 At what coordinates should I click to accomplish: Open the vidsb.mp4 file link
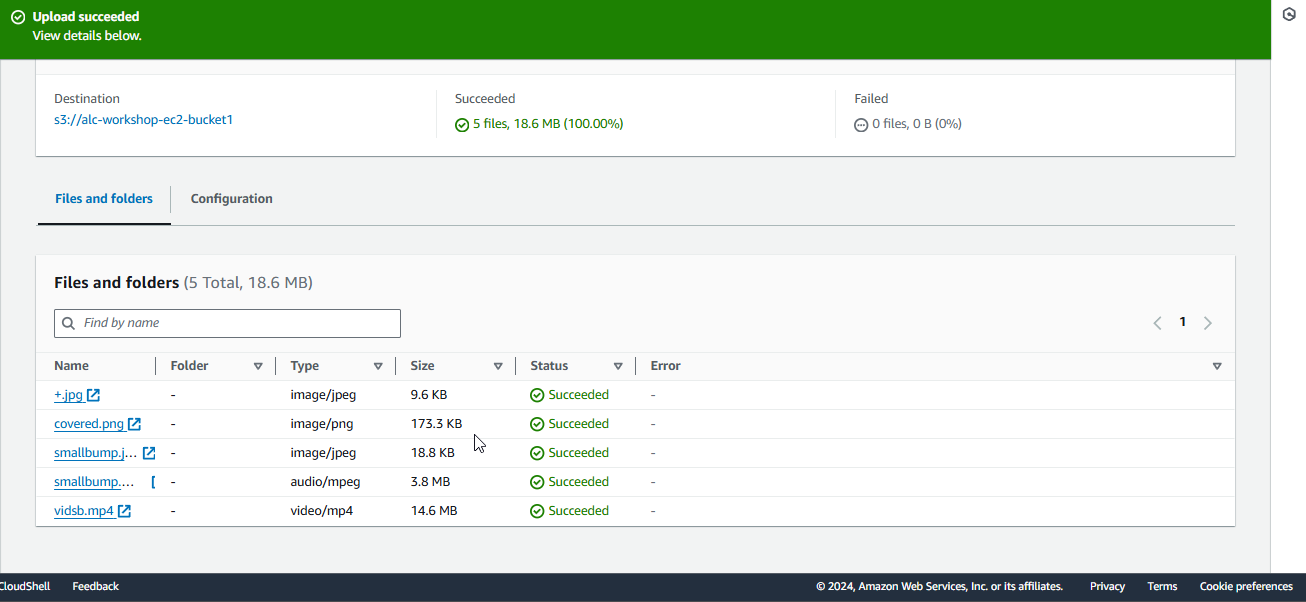pos(84,511)
